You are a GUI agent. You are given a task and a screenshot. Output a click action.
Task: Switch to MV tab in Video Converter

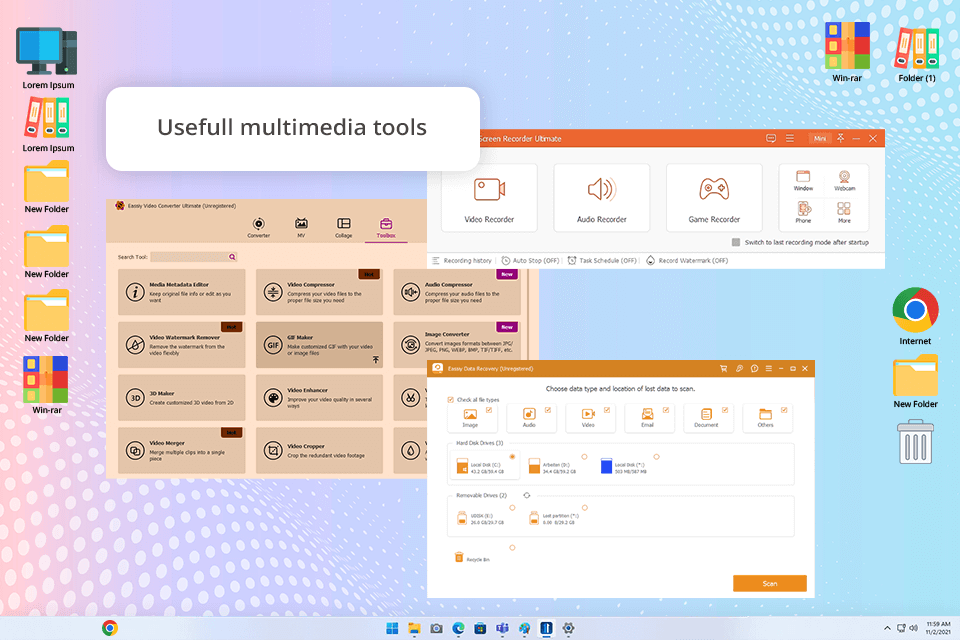(x=301, y=227)
